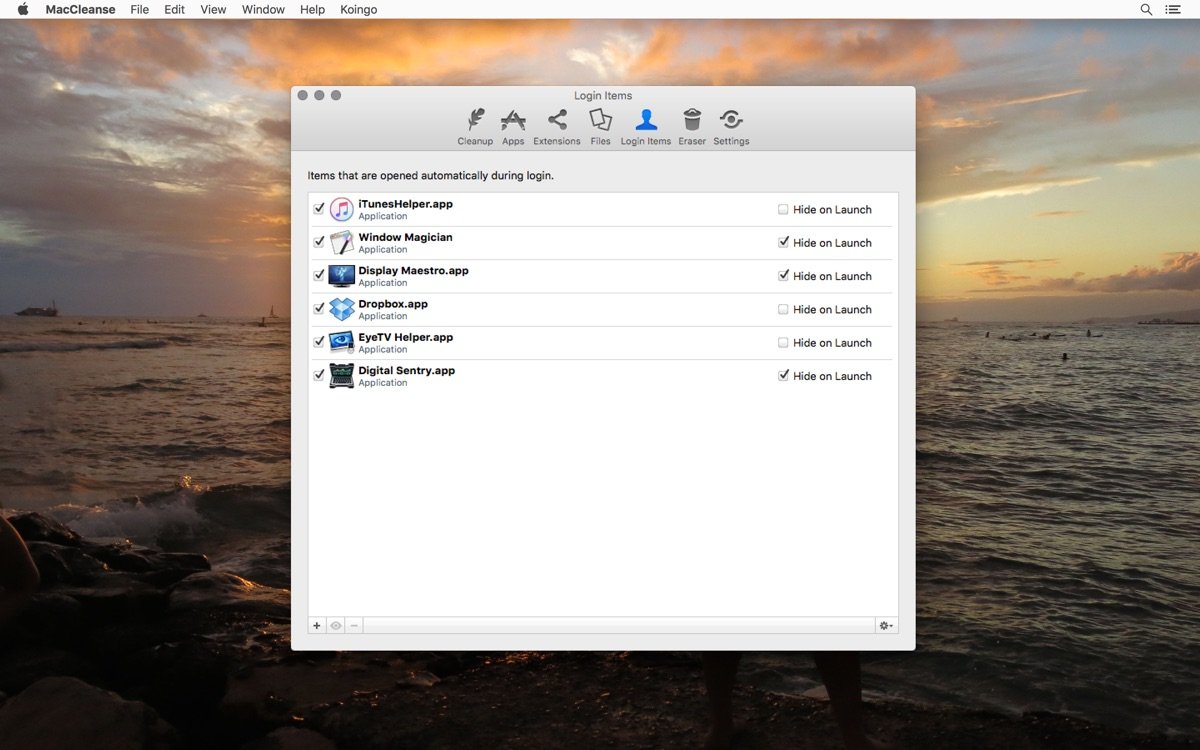Switch to the Apps section

pyautogui.click(x=512, y=125)
